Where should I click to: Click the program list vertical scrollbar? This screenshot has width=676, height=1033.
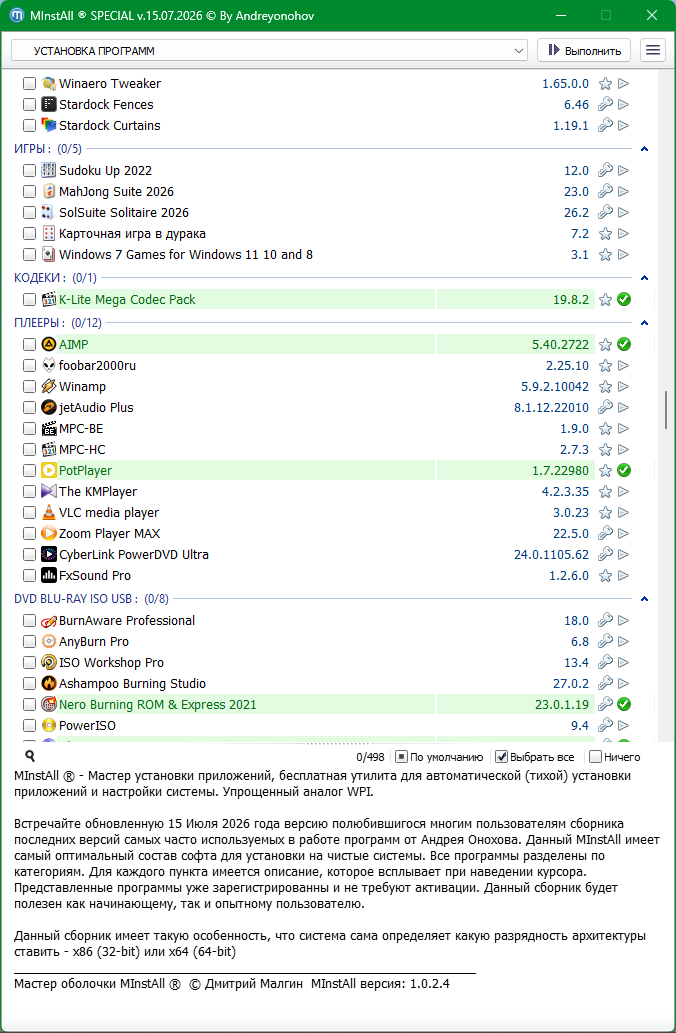666,410
